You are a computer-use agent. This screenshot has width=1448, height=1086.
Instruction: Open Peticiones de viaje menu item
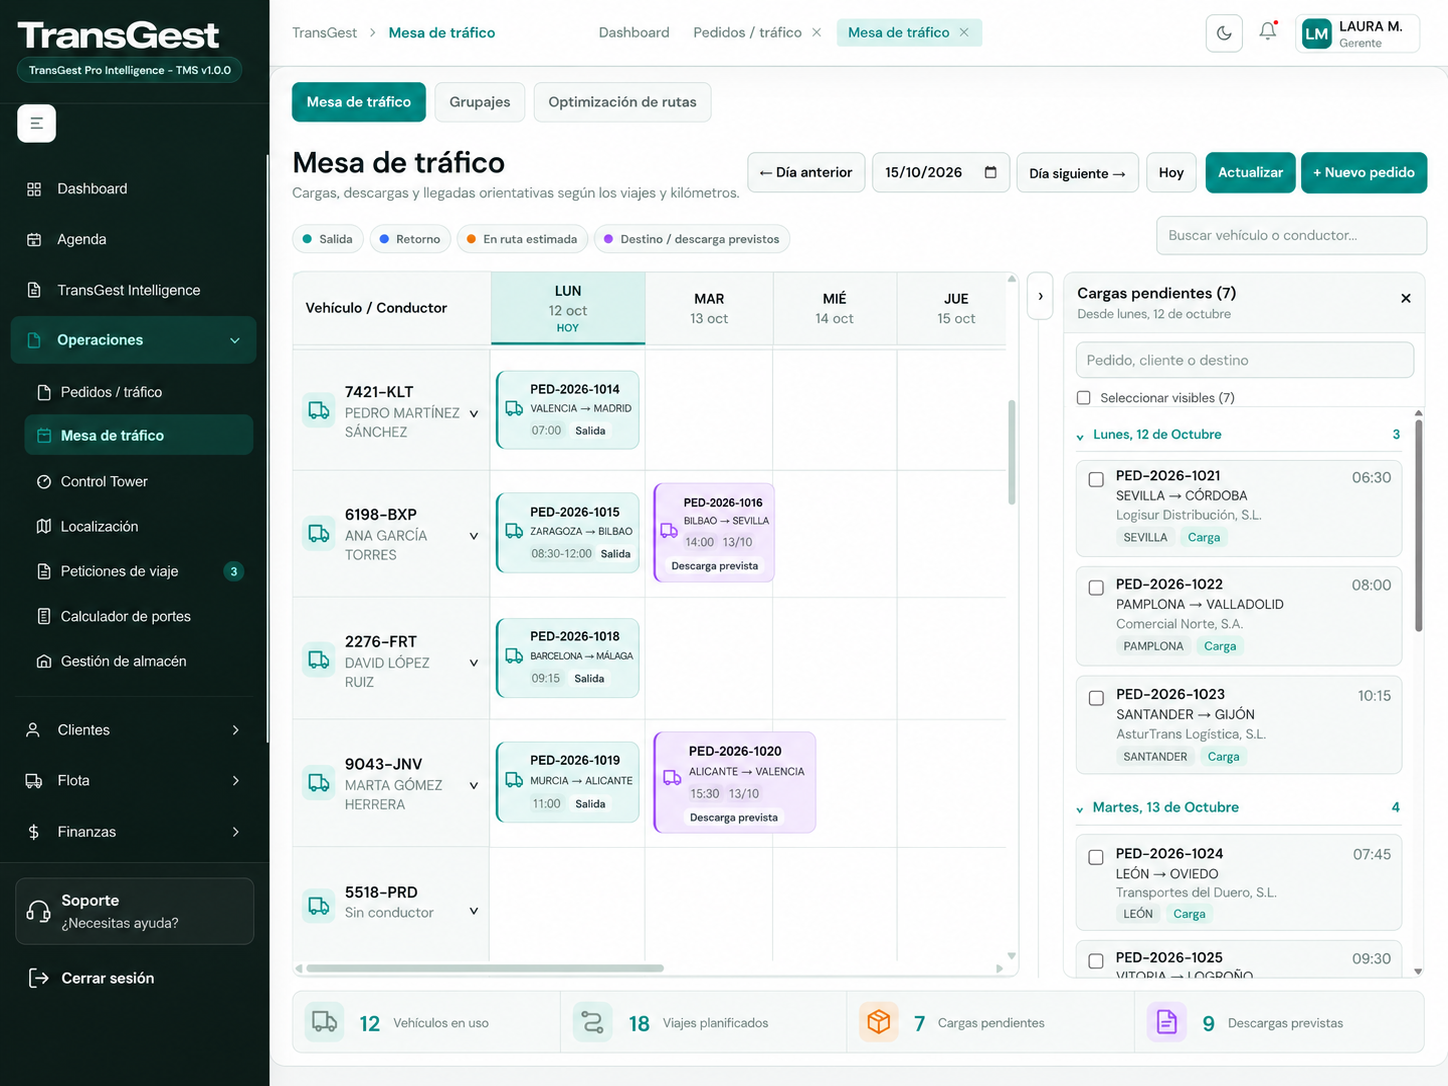(138, 572)
